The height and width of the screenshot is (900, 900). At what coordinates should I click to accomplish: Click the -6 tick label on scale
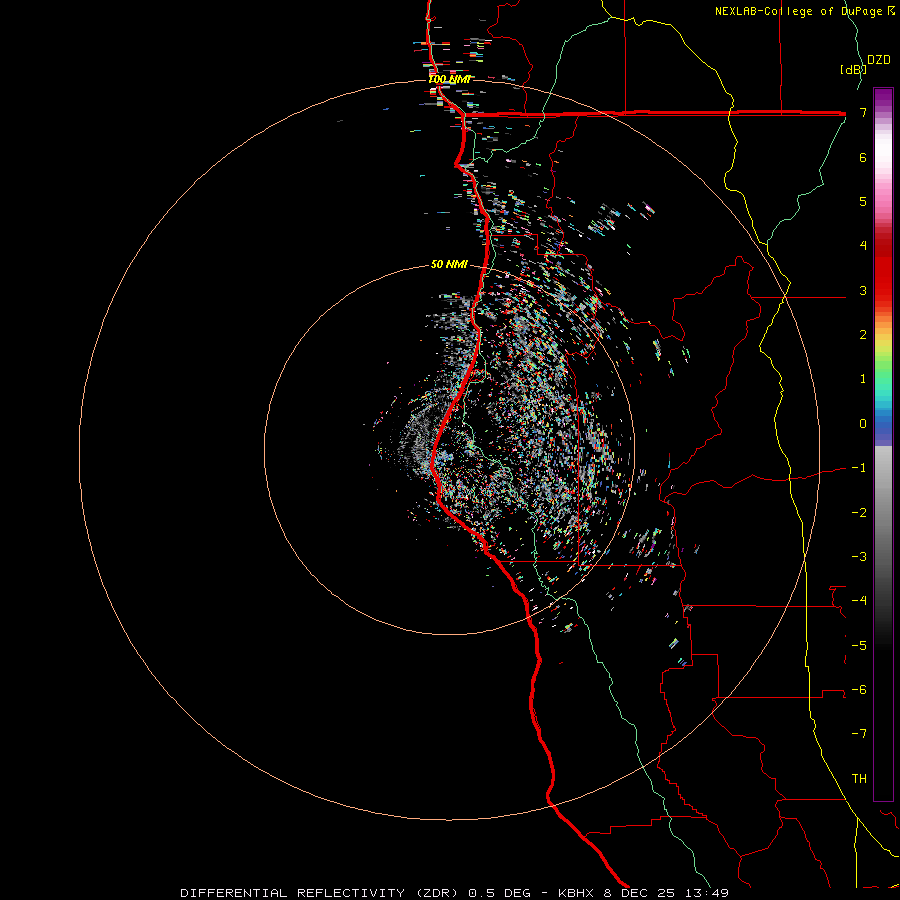point(859,689)
